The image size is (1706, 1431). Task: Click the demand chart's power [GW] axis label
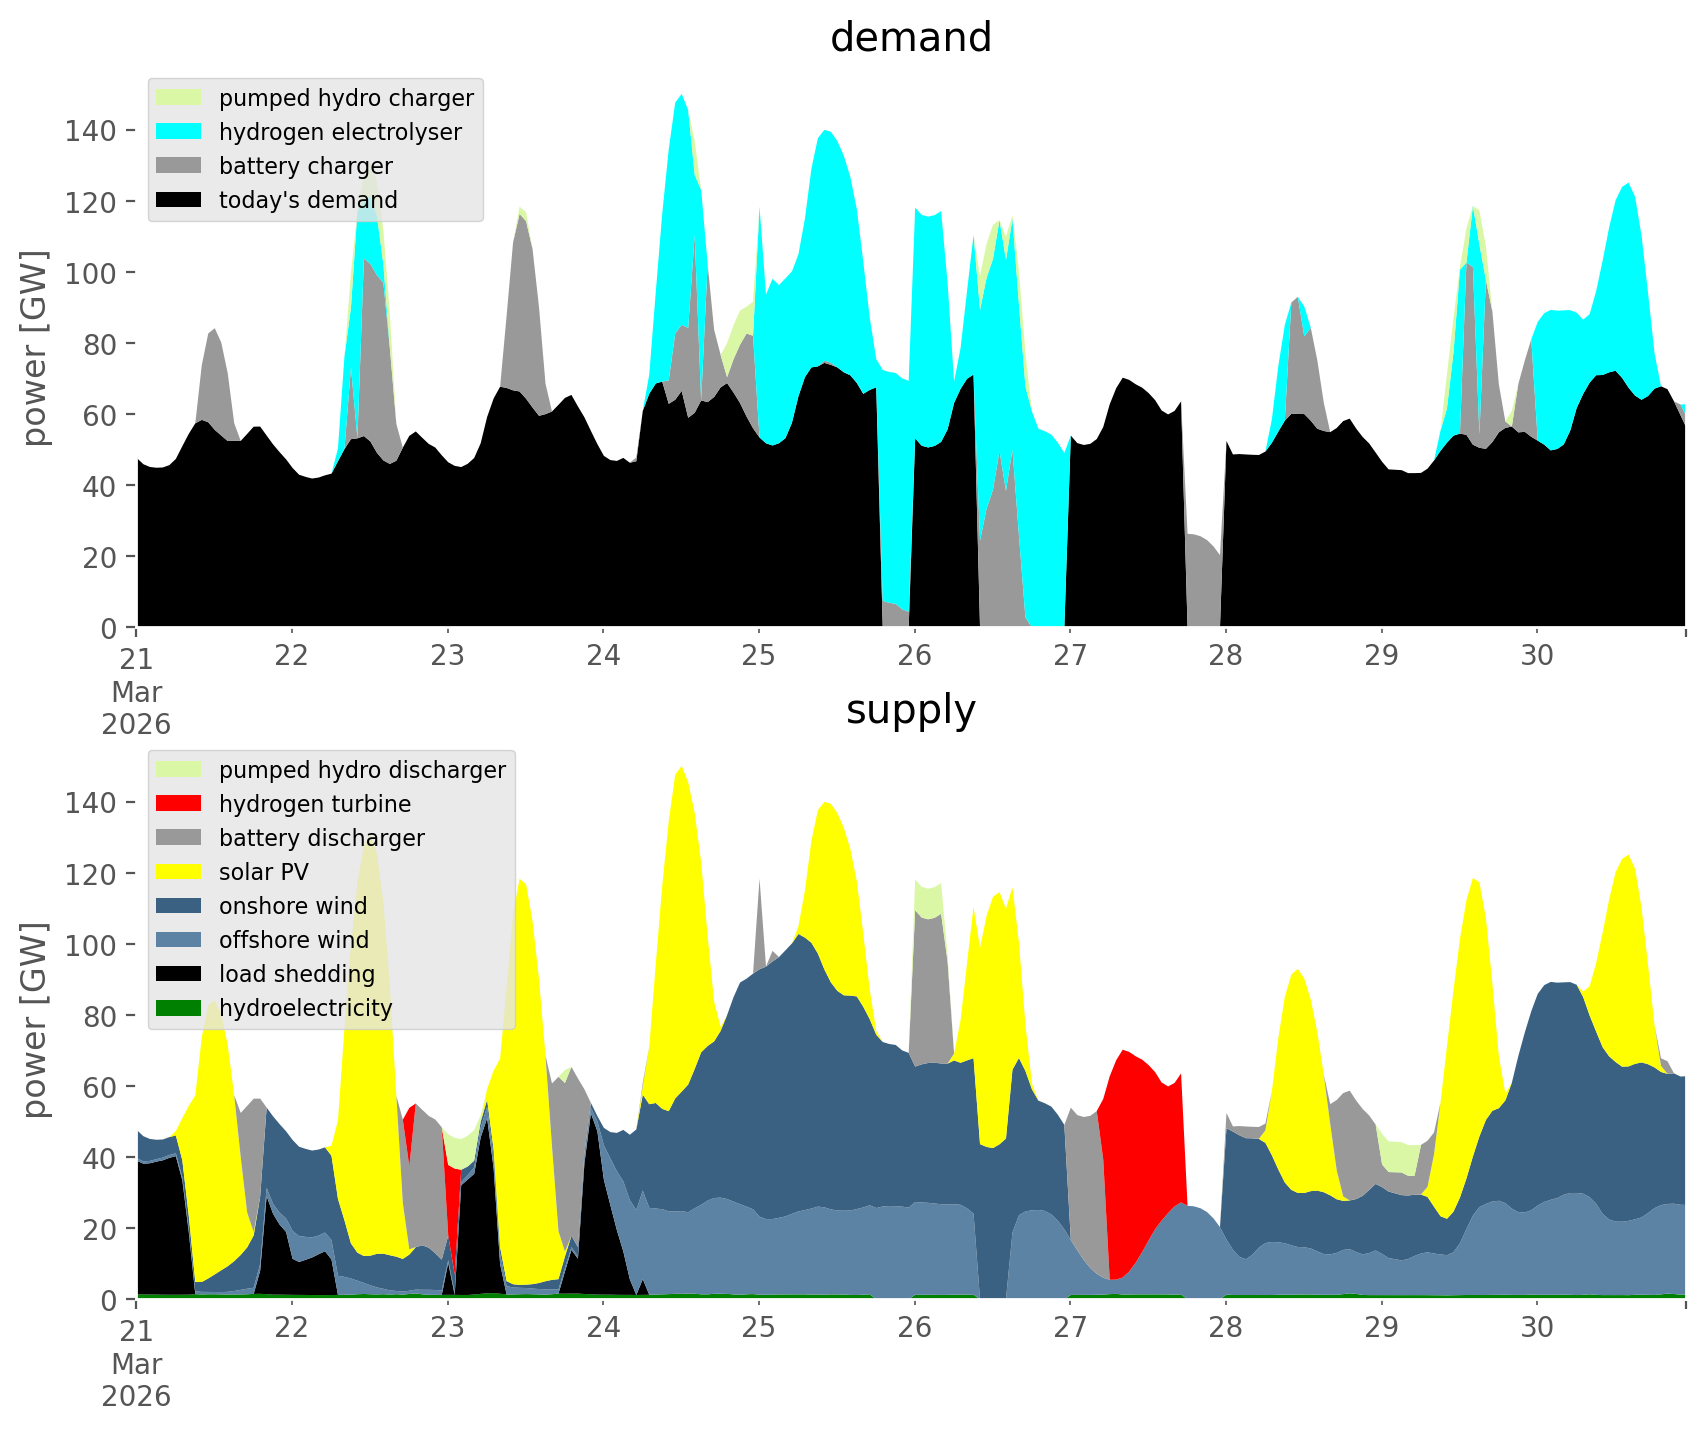(35, 347)
